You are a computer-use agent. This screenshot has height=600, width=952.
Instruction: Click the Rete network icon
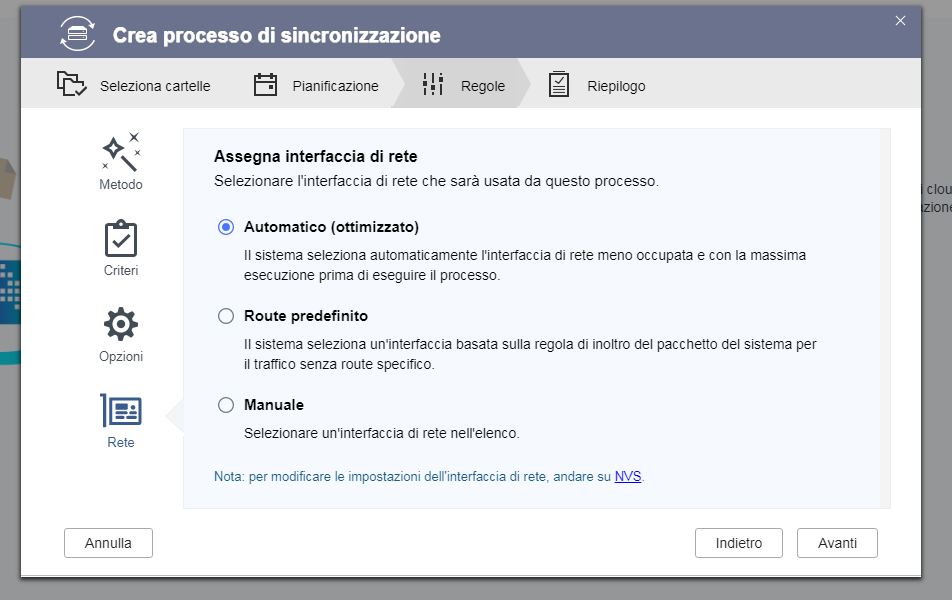point(121,410)
